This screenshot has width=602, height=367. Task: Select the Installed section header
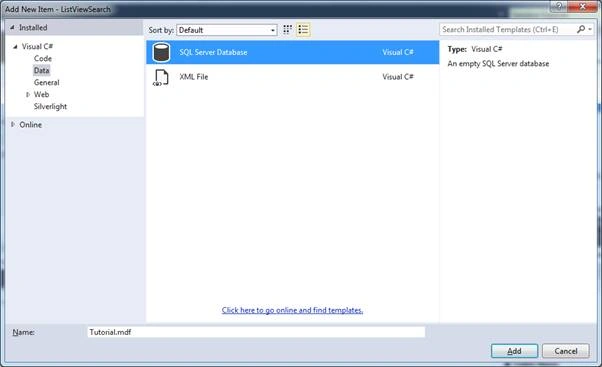[75, 28]
